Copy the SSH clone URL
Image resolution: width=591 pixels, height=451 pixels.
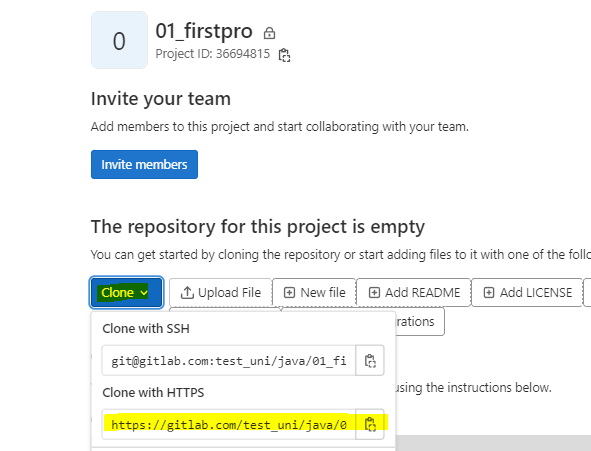tap(370, 361)
